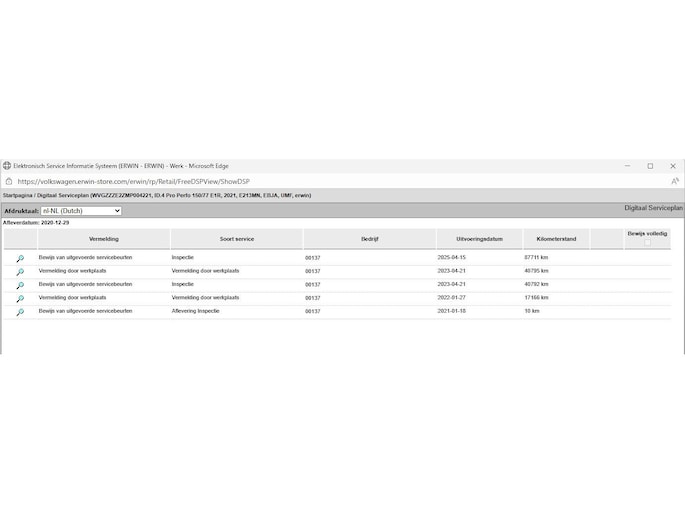685x514 pixels.
Task: Click the globe icon in the title bar
Action: click(8, 166)
